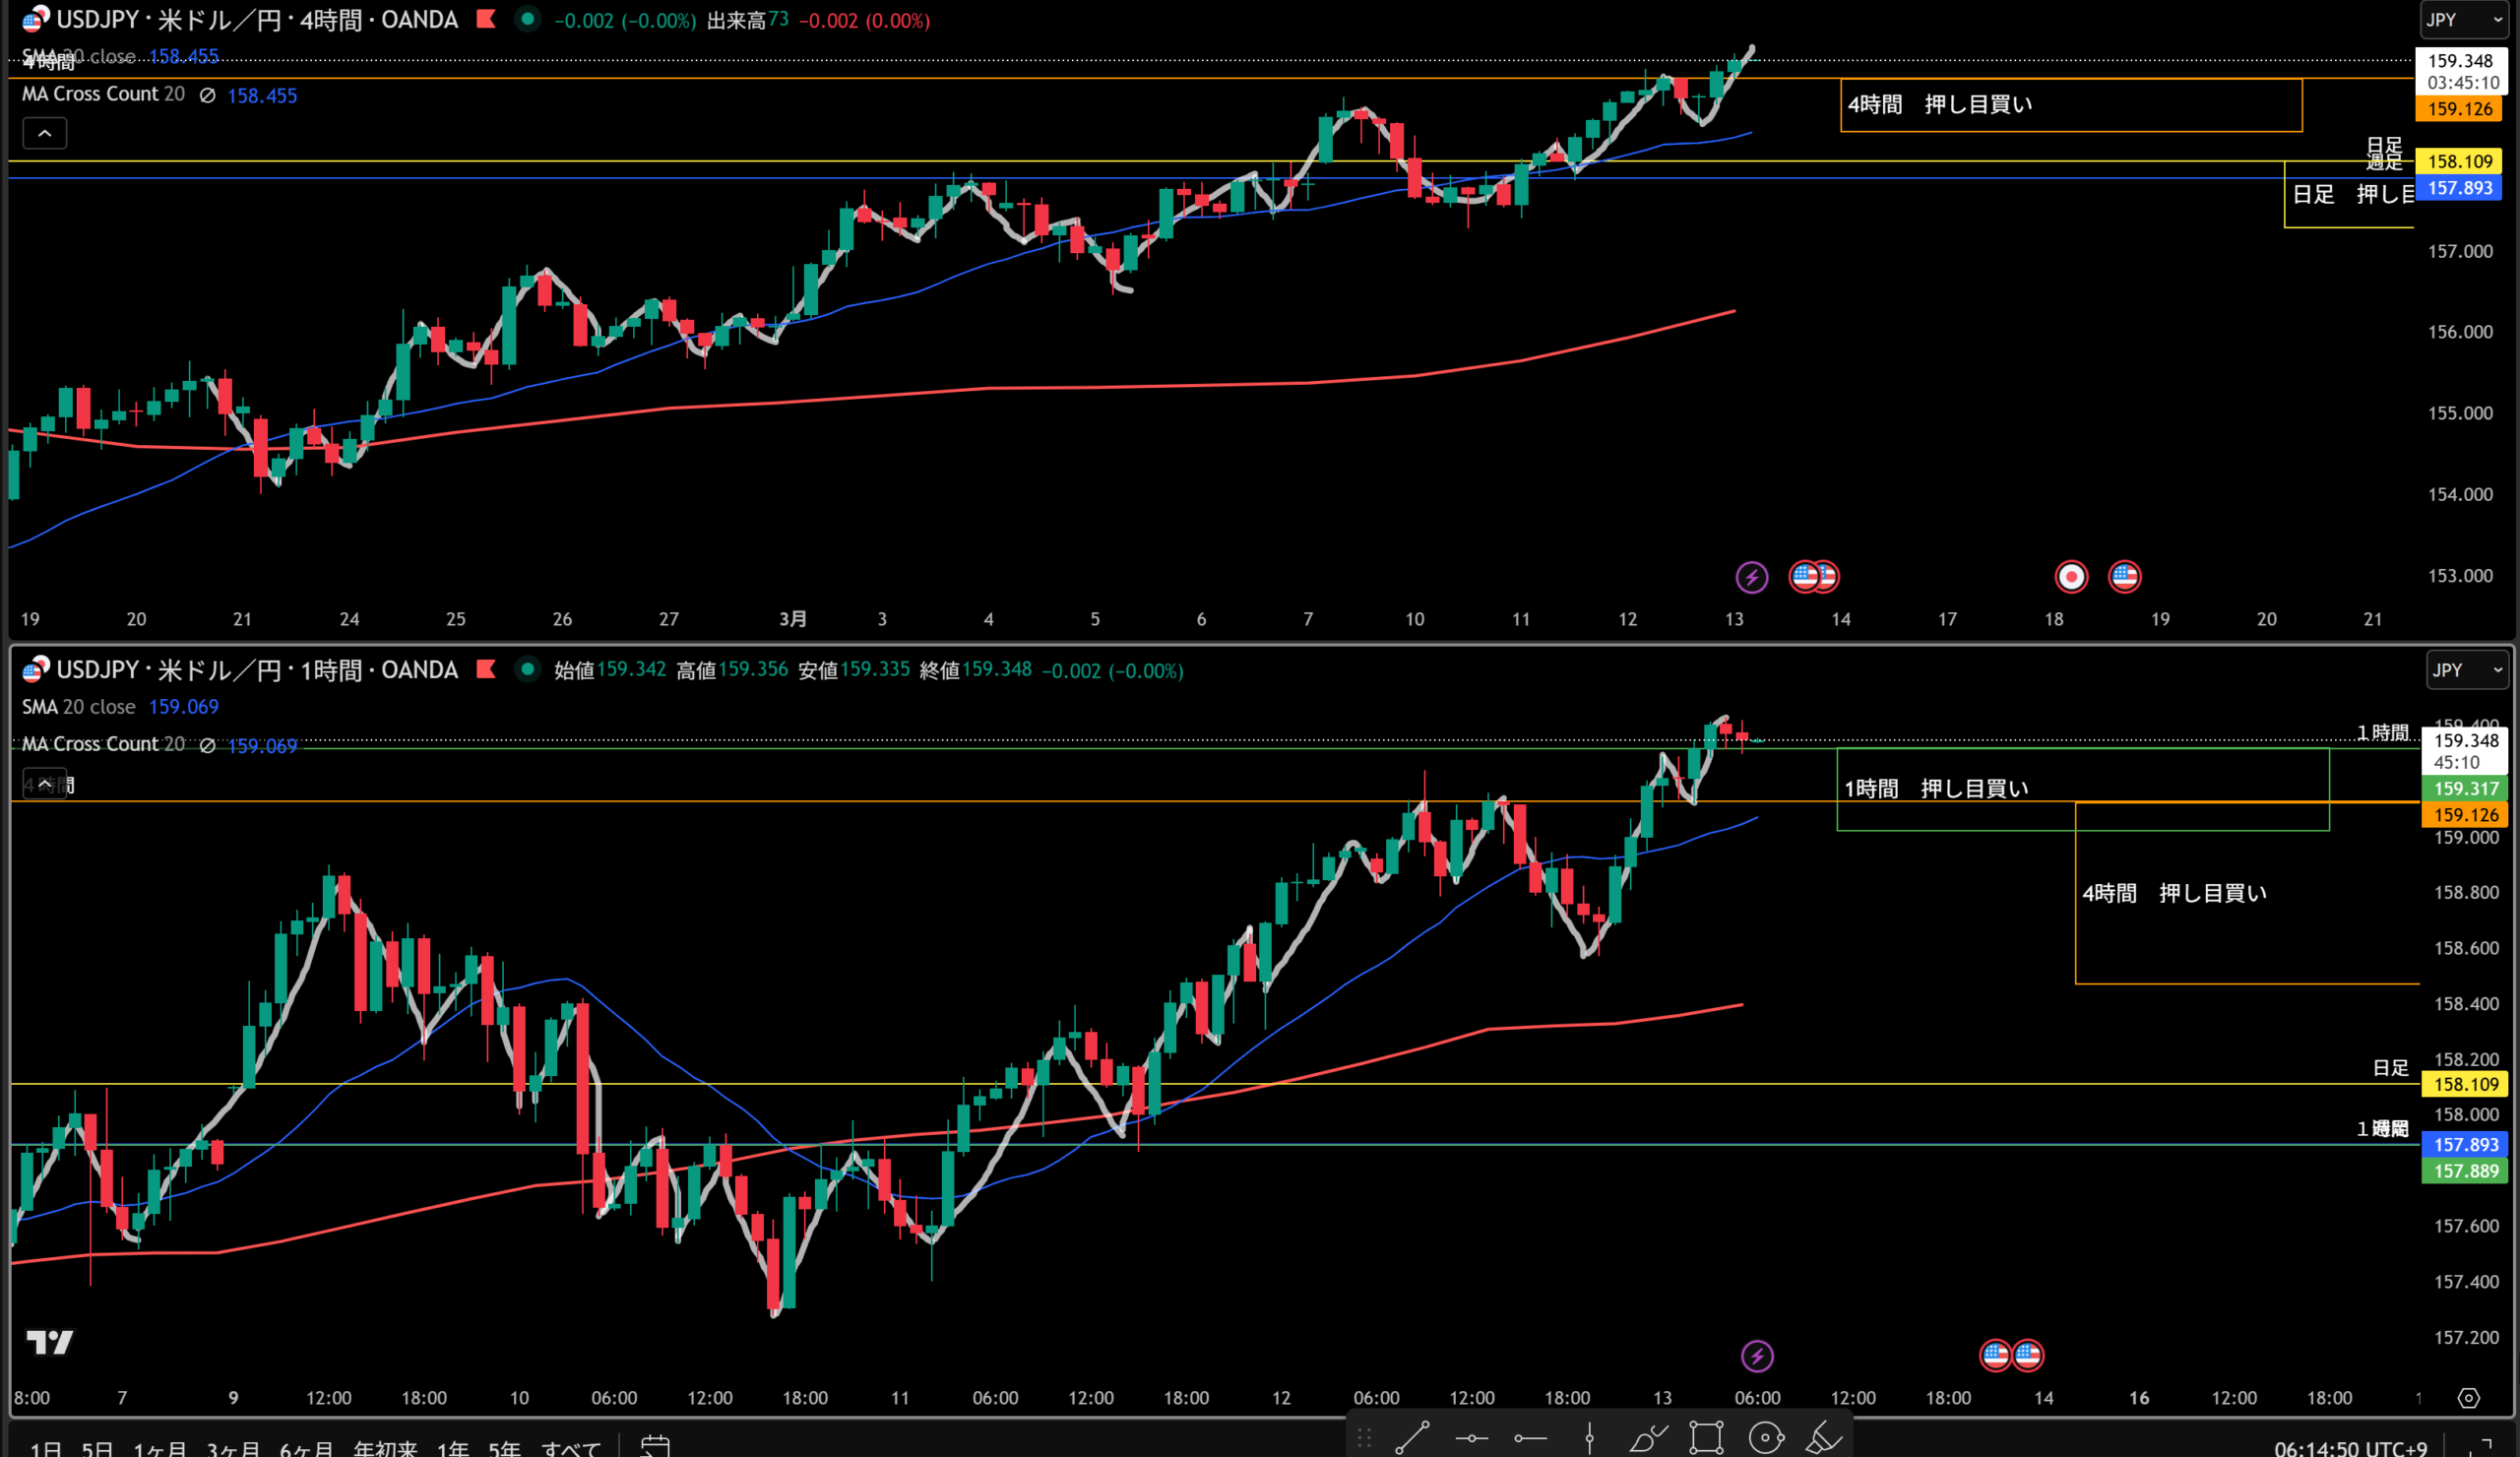Image resolution: width=2520 pixels, height=1457 pixels.
Task: Select the highlighter tool
Action: 1824,1438
